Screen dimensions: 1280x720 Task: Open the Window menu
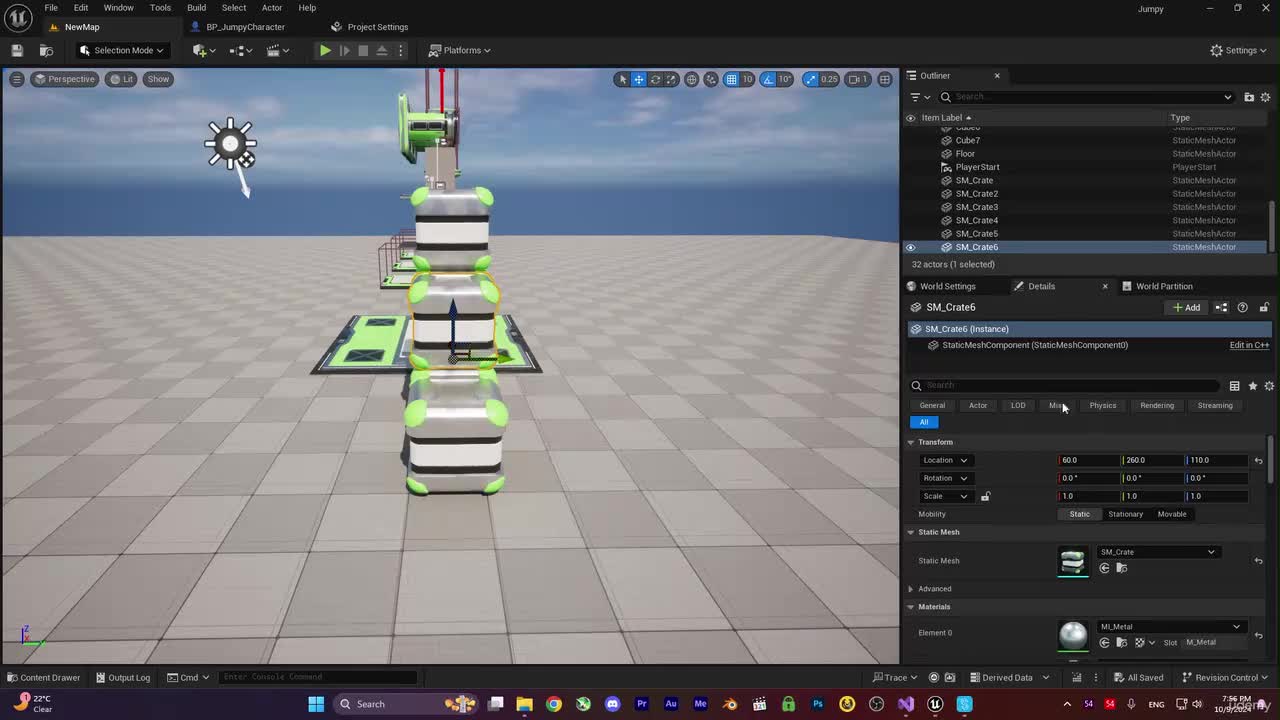click(x=118, y=8)
